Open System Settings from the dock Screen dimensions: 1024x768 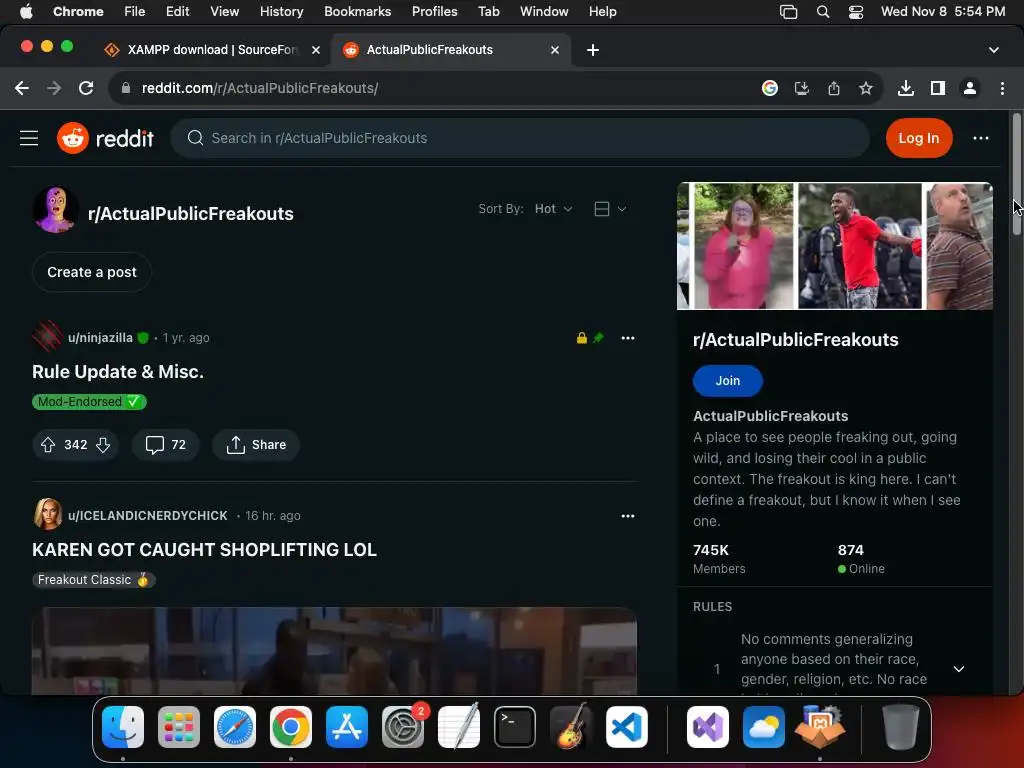pyautogui.click(x=403, y=727)
